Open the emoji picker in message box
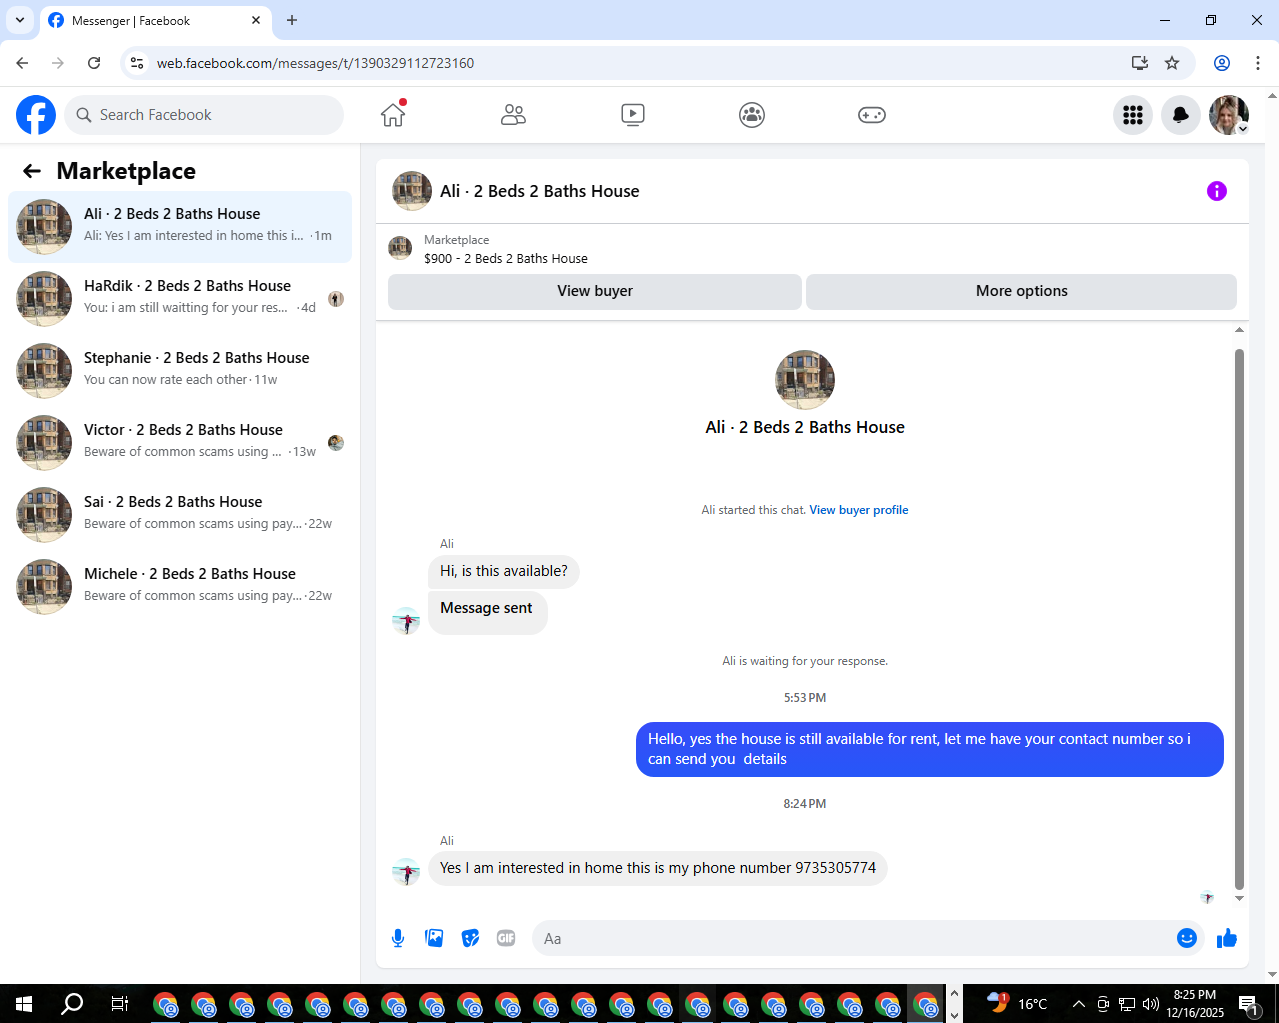 (1187, 938)
